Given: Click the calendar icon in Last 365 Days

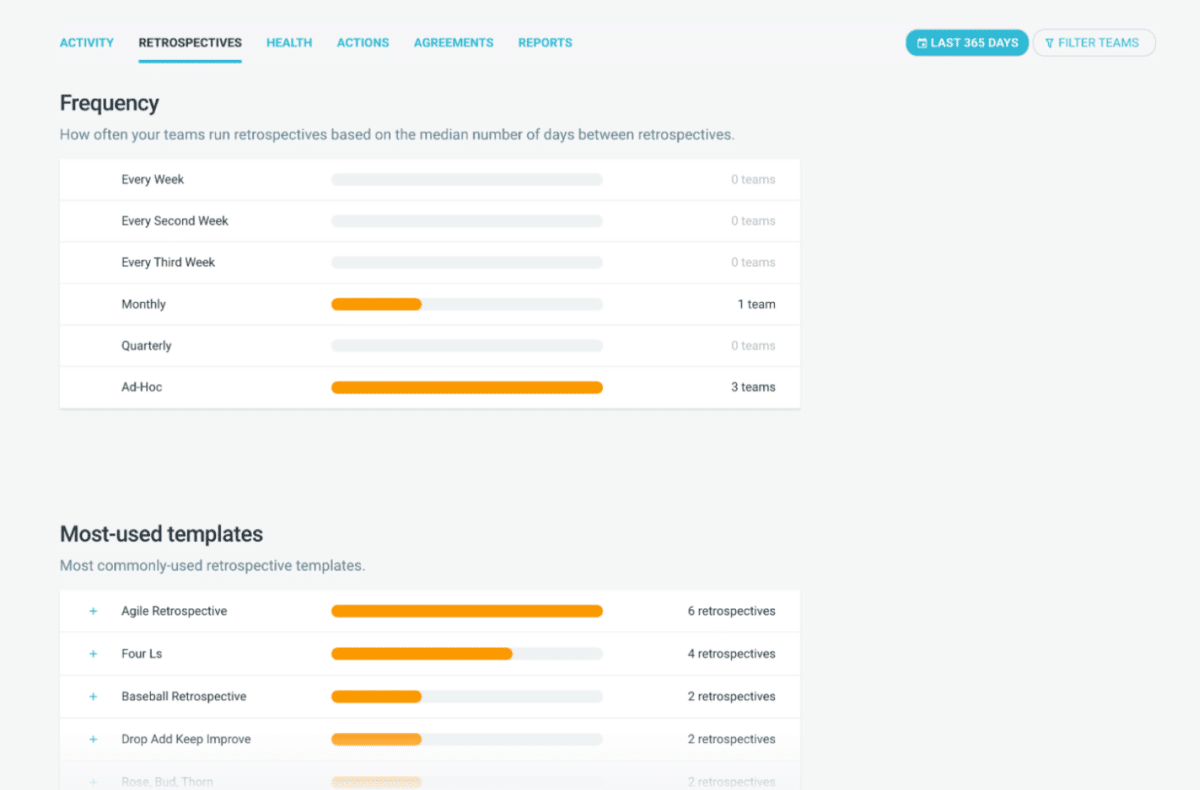Looking at the screenshot, I should coord(921,43).
